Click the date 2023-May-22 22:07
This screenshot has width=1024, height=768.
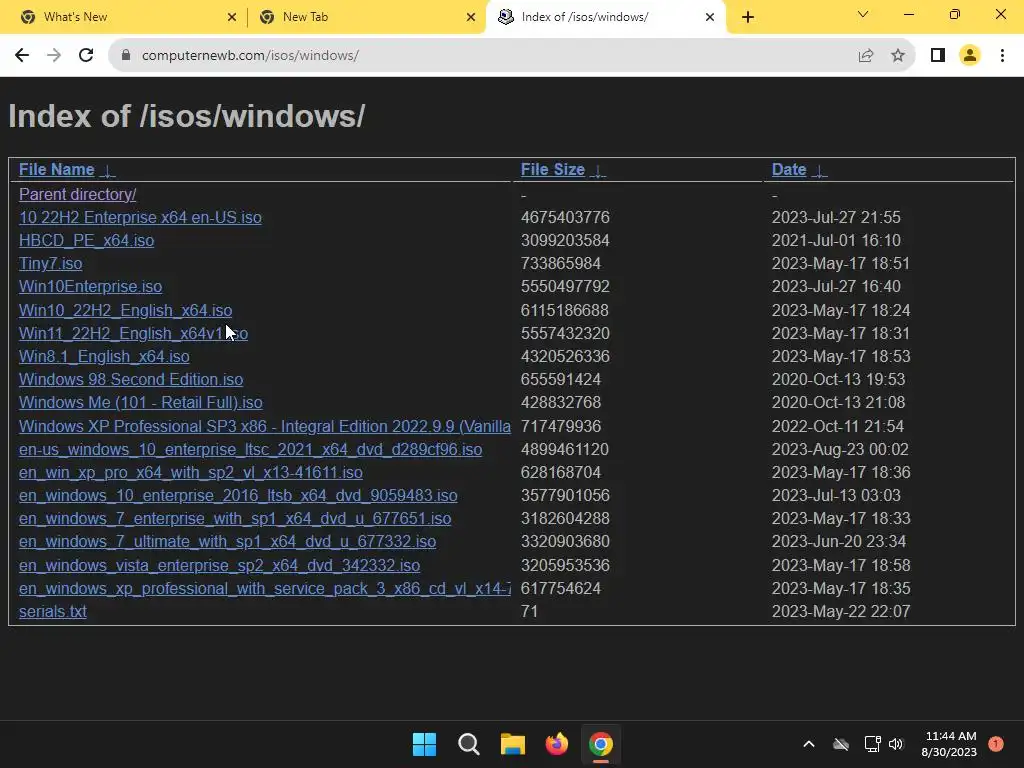(840, 611)
